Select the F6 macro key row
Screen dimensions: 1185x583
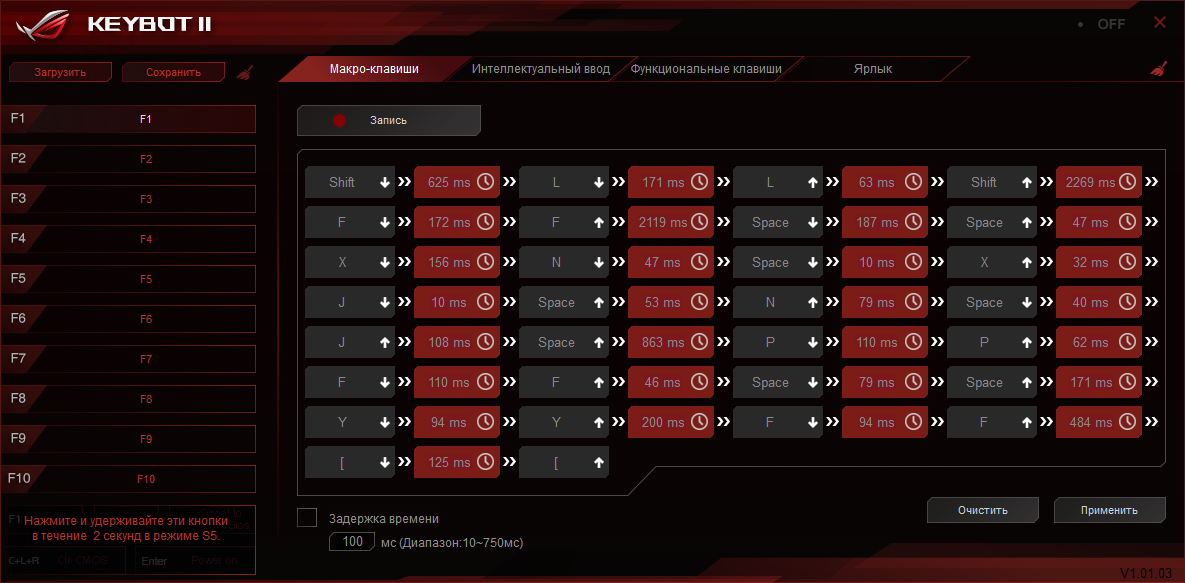click(x=128, y=319)
